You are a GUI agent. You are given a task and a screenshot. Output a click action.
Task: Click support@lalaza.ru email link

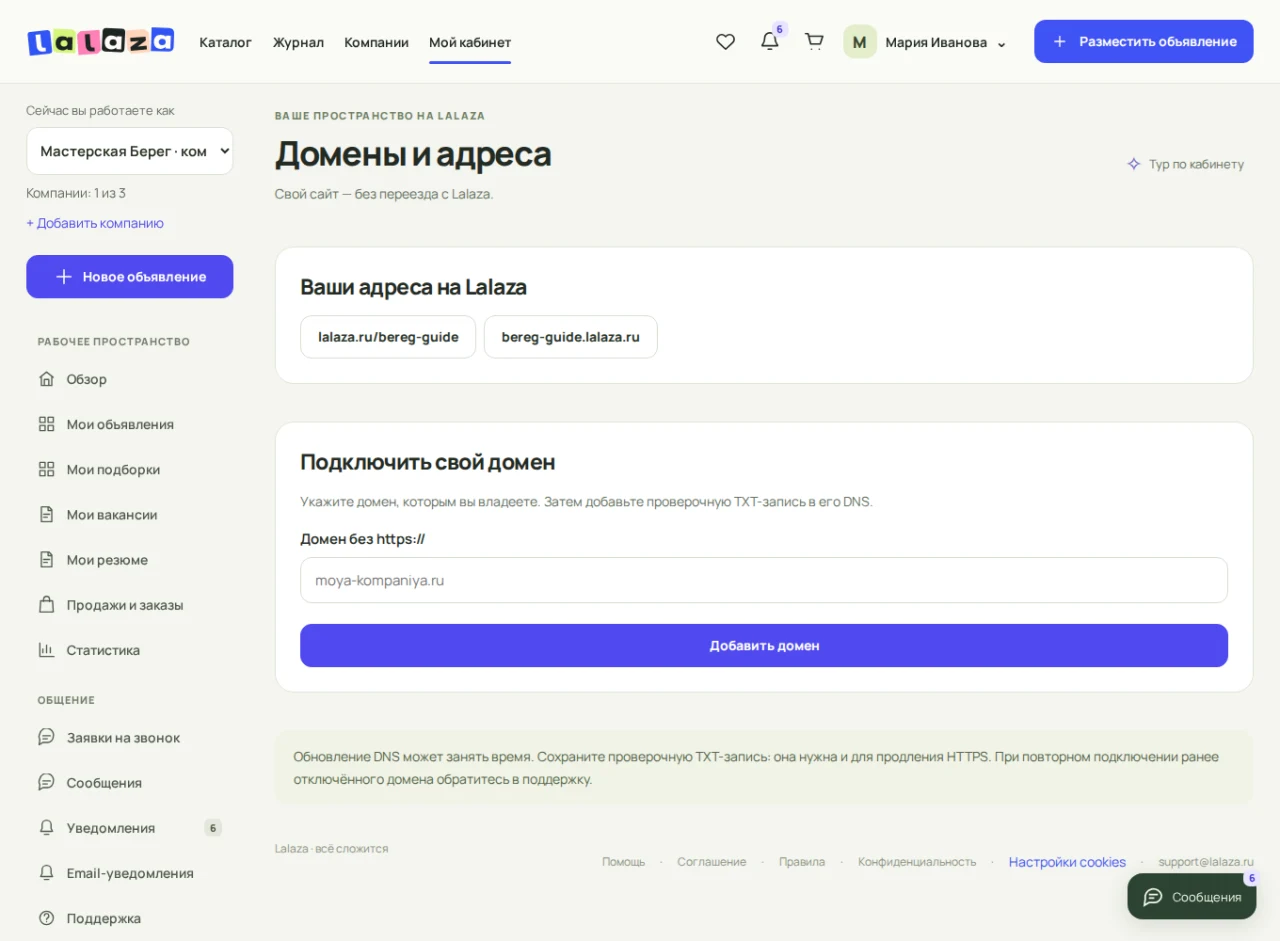tap(1206, 862)
